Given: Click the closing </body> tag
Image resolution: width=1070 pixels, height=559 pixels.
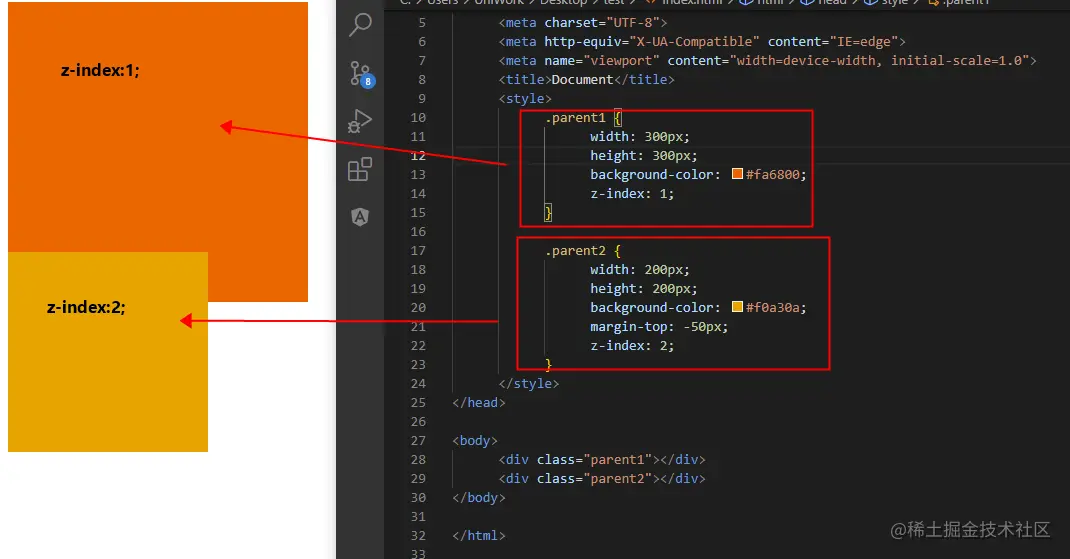Looking at the screenshot, I should click(x=478, y=498).
